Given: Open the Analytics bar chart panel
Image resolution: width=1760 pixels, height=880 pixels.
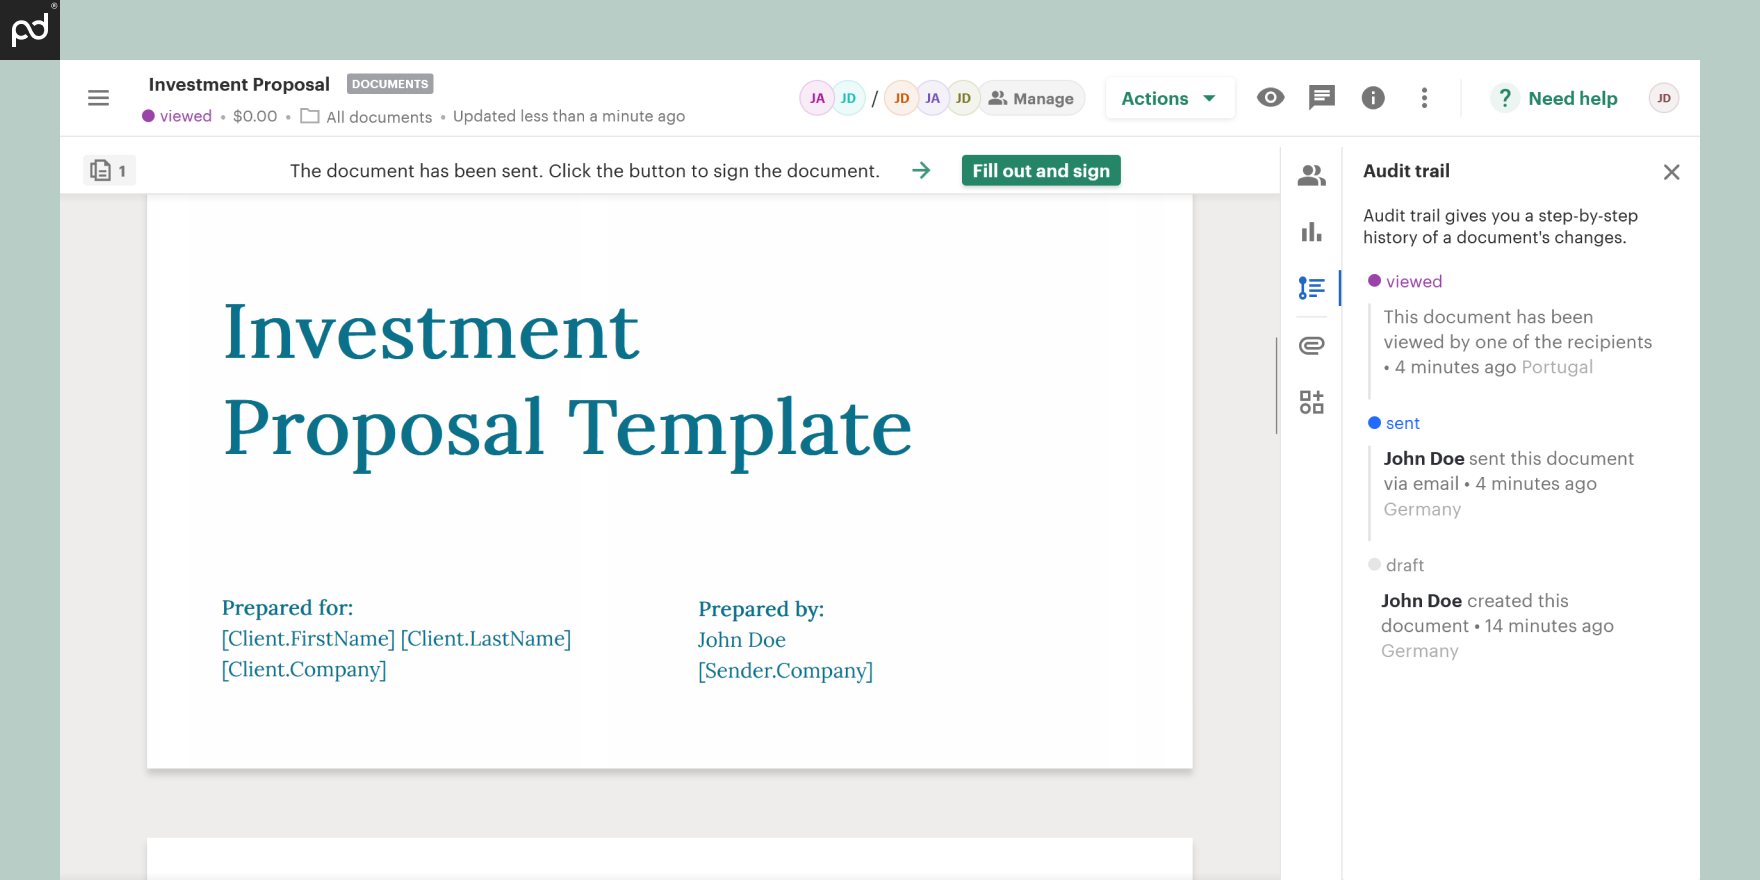Looking at the screenshot, I should [x=1311, y=232].
